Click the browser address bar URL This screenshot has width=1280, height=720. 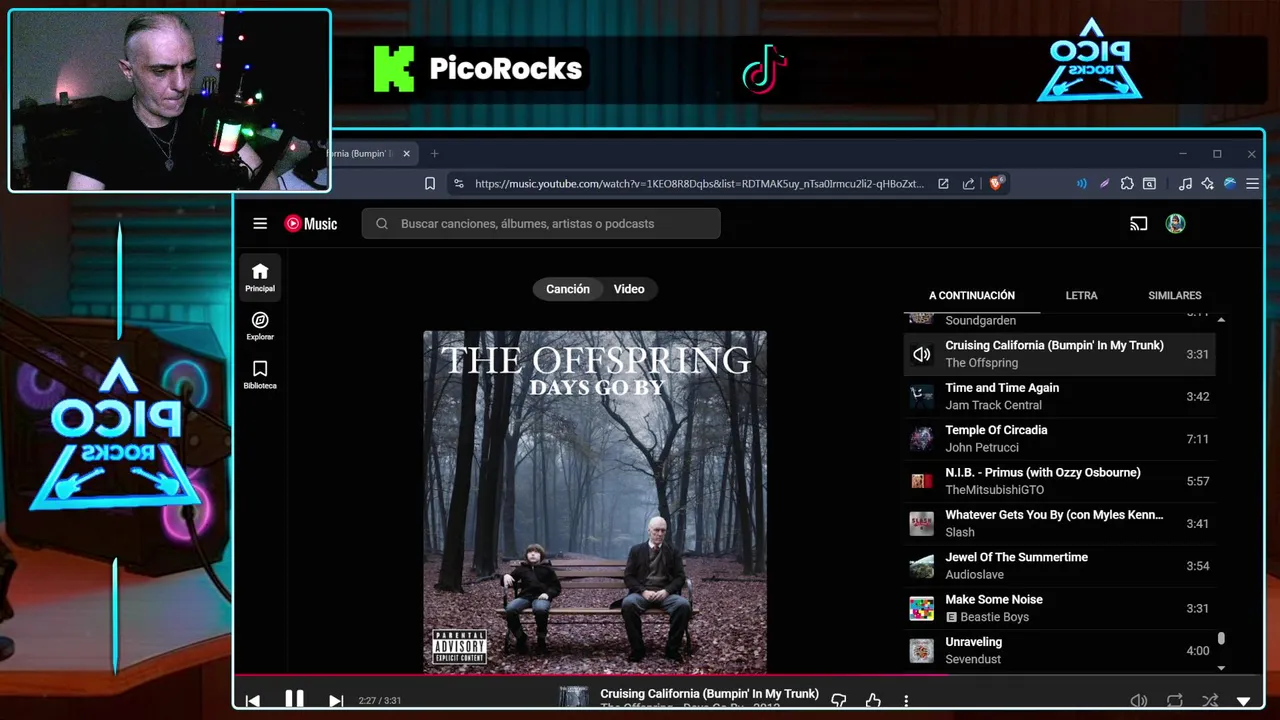tap(699, 184)
